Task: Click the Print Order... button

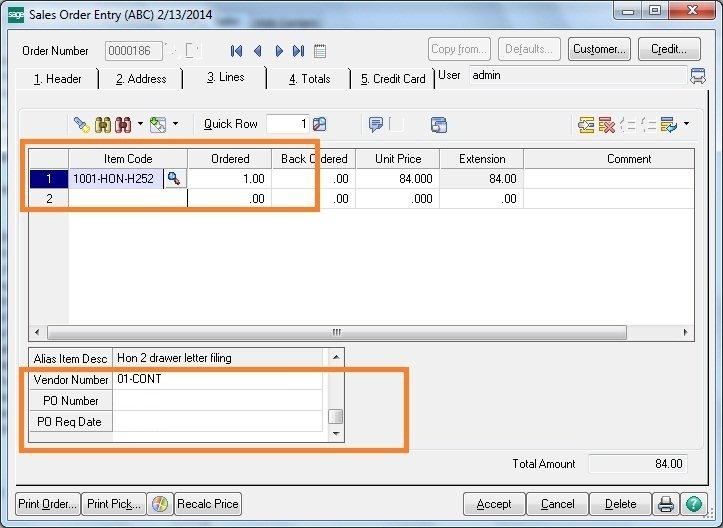Action: (48, 504)
